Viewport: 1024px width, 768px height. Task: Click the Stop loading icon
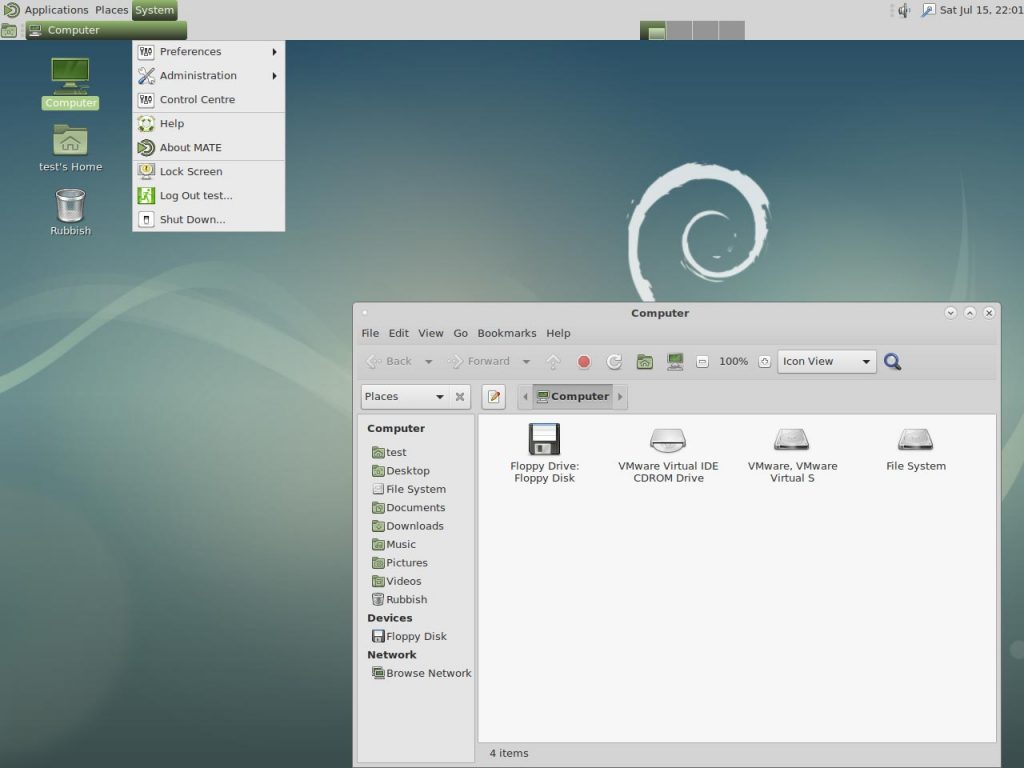[585, 361]
